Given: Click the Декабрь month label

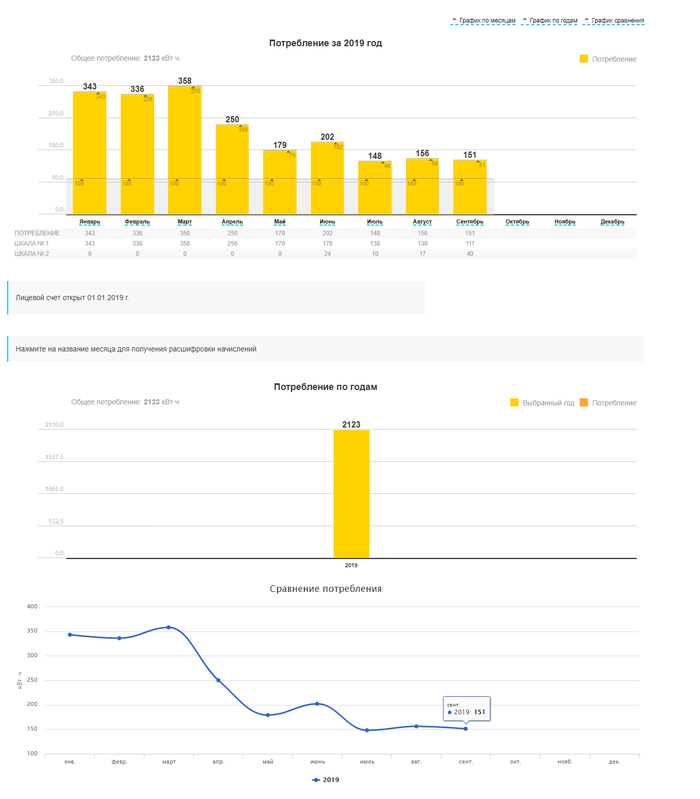Looking at the screenshot, I should (x=612, y=222).
